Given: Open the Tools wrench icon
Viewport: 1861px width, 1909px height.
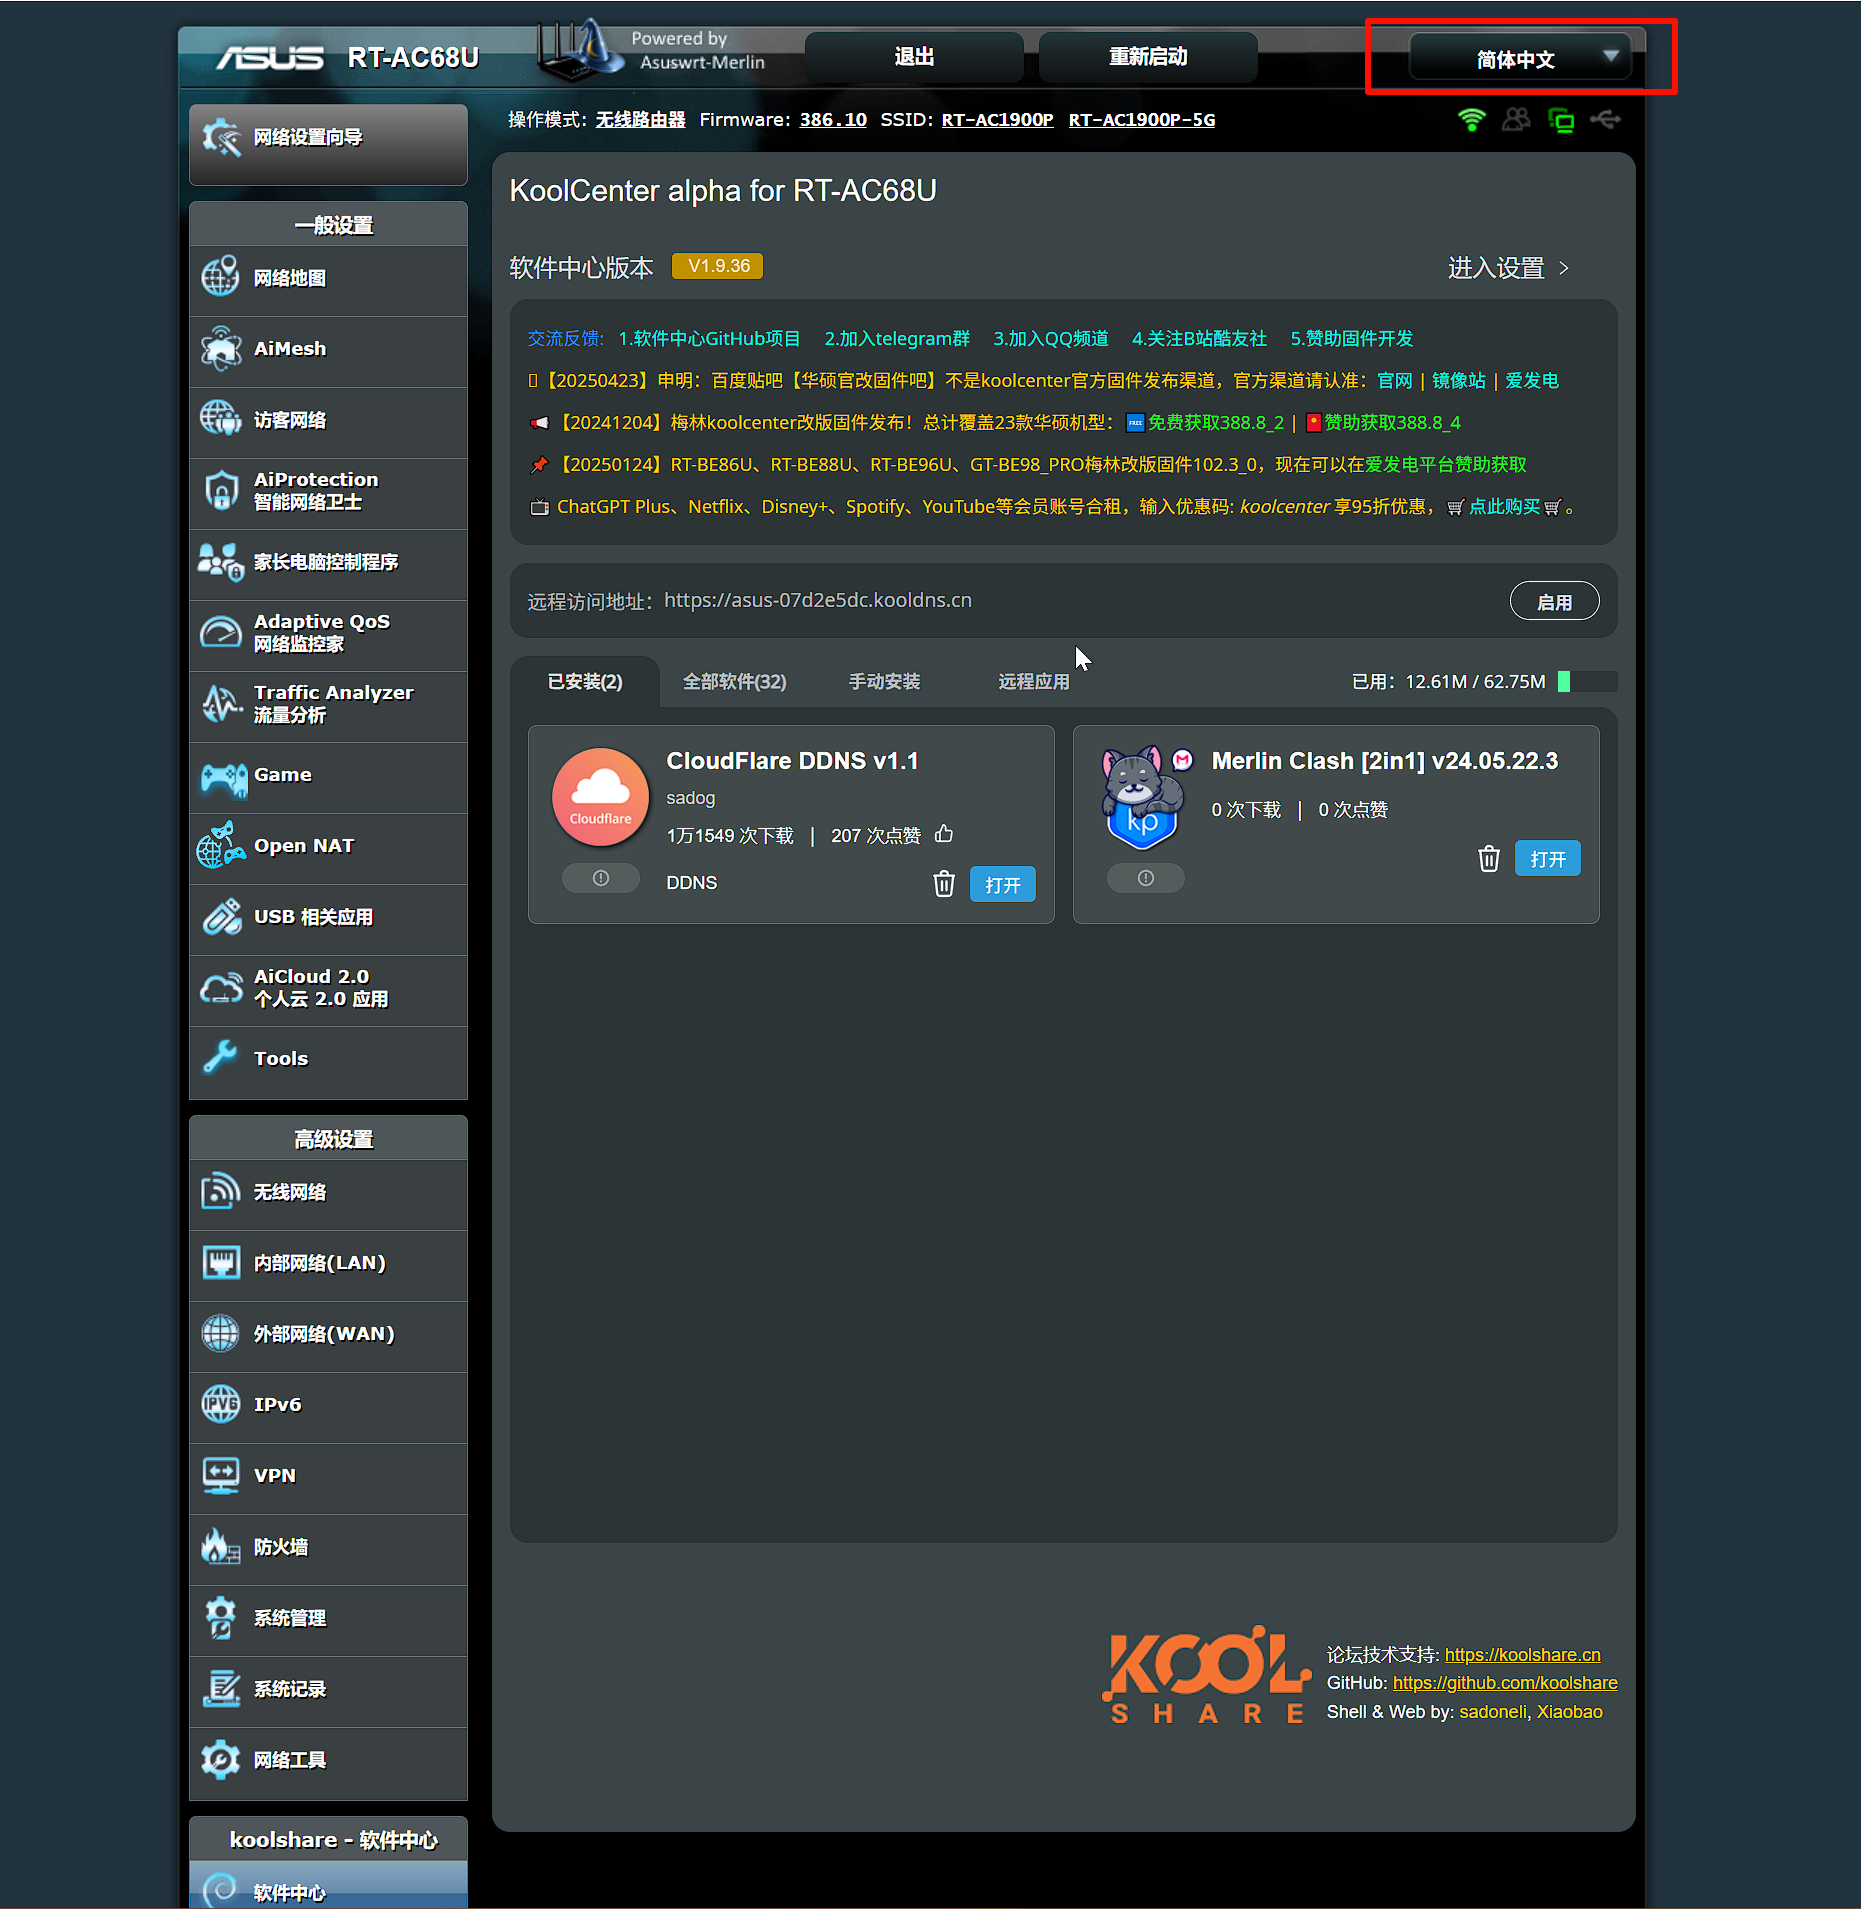Looking at the screenshot, I should click(220, 1057).
